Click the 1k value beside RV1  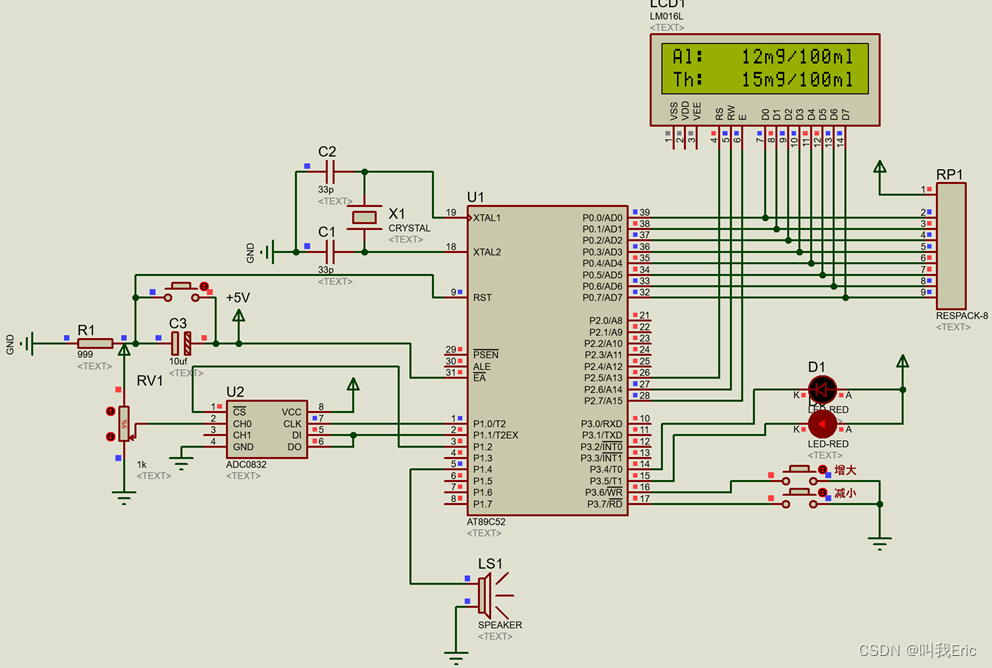click(142, 464)
